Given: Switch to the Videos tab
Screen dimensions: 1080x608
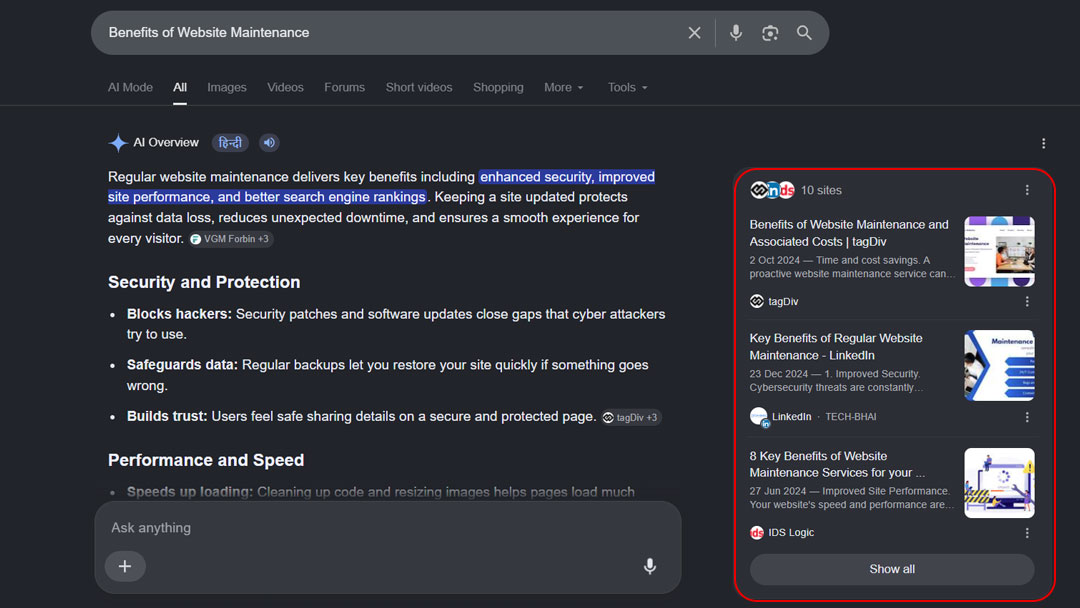Looking at the screenshot, I should click(285, 87).
